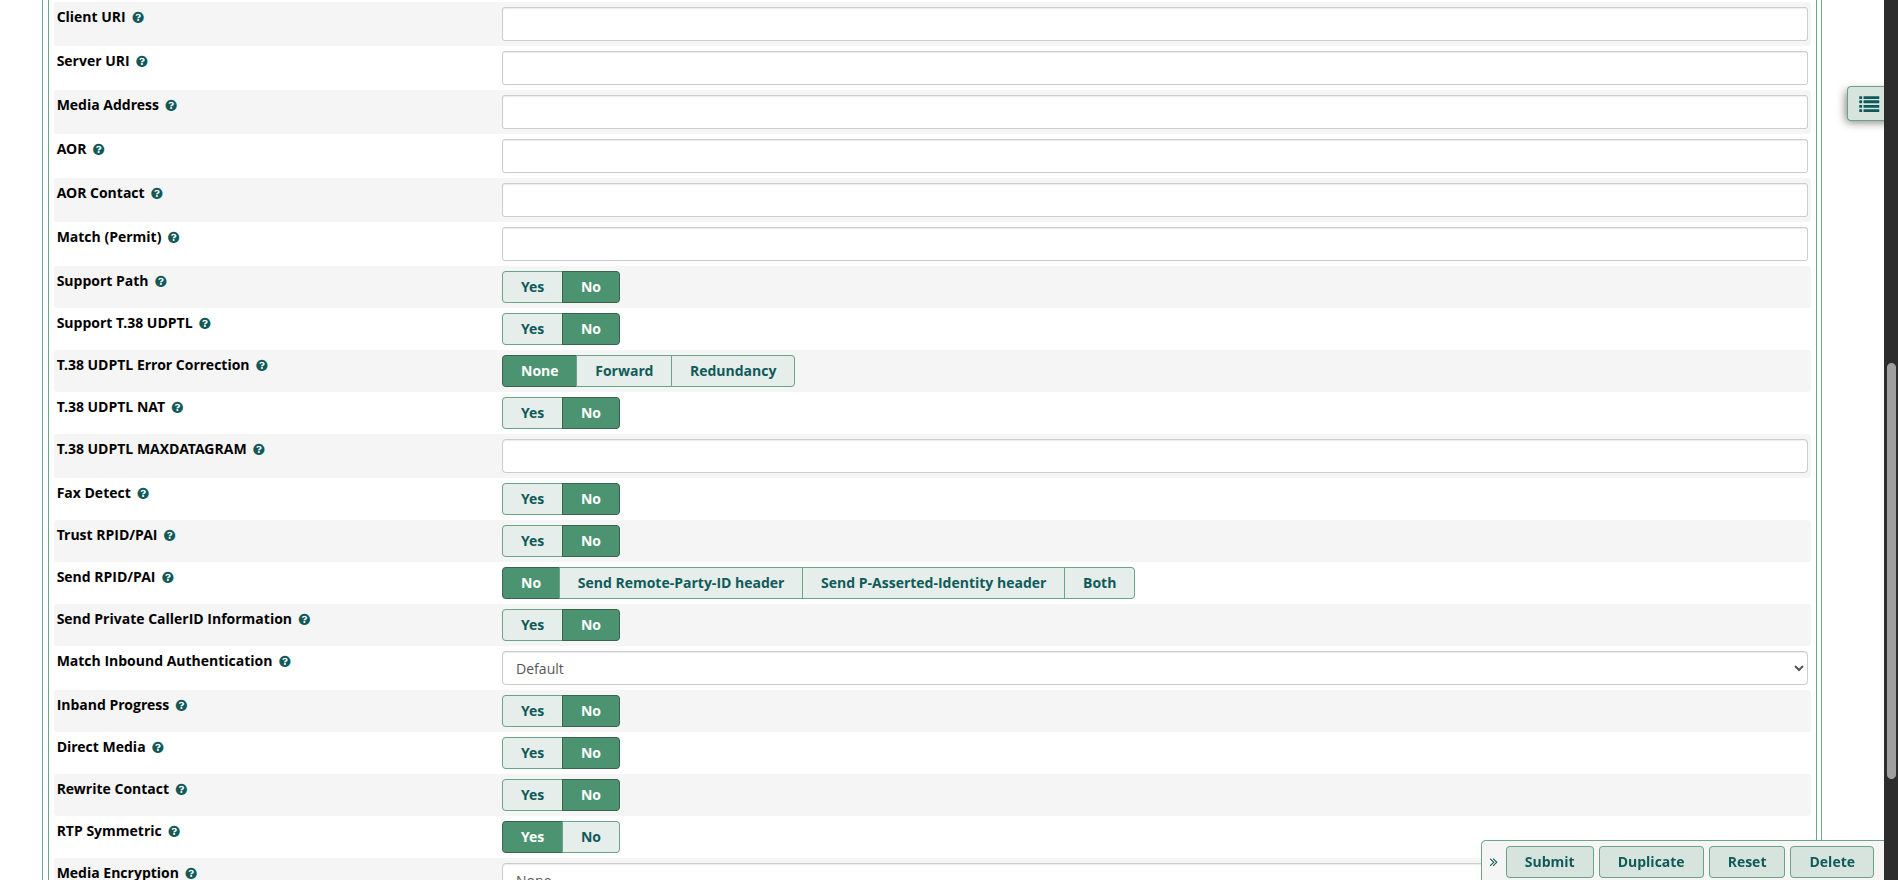Disable RTP Symmetric by choosing No
This screenshot has height=880, width=1898.
(591, 837)
